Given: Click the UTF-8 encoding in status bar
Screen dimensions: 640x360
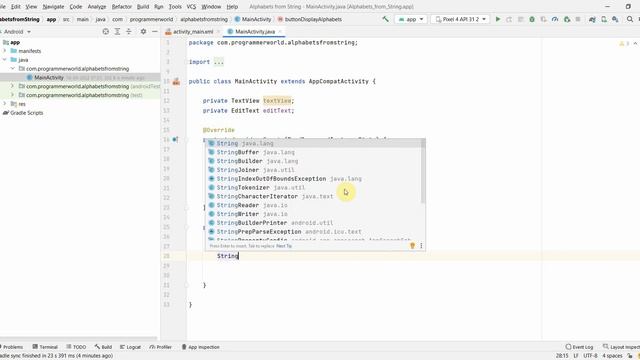Looking at the screenshot, I should pyautogui.click(x=590, y=356).
